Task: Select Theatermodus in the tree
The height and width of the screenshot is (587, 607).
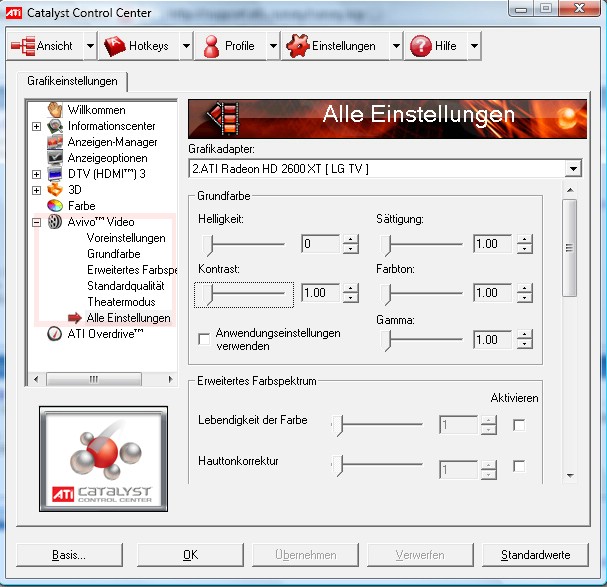Action: tap(121, 302)
